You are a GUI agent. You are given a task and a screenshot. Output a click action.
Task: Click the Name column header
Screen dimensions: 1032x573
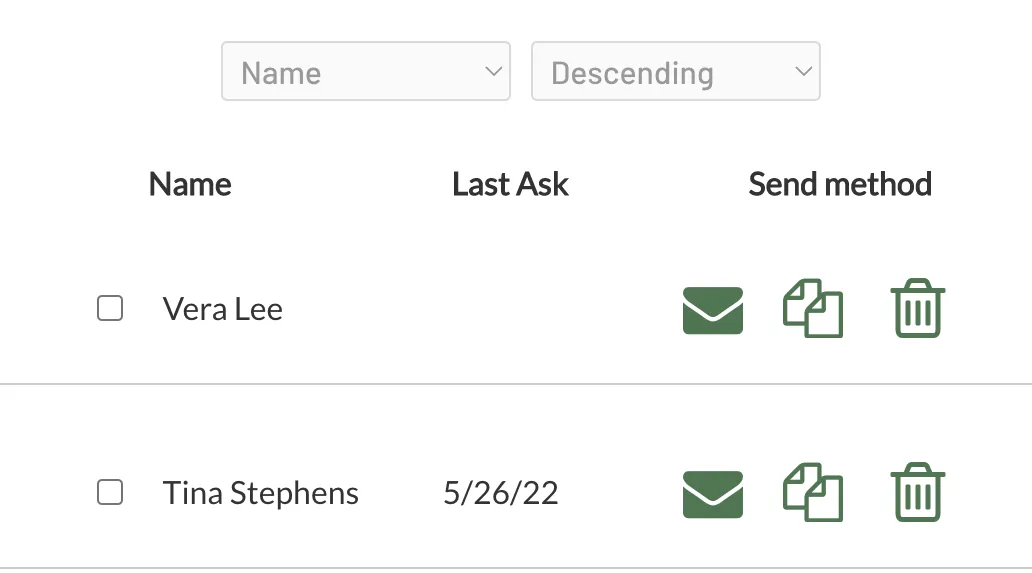click(190, 184)
